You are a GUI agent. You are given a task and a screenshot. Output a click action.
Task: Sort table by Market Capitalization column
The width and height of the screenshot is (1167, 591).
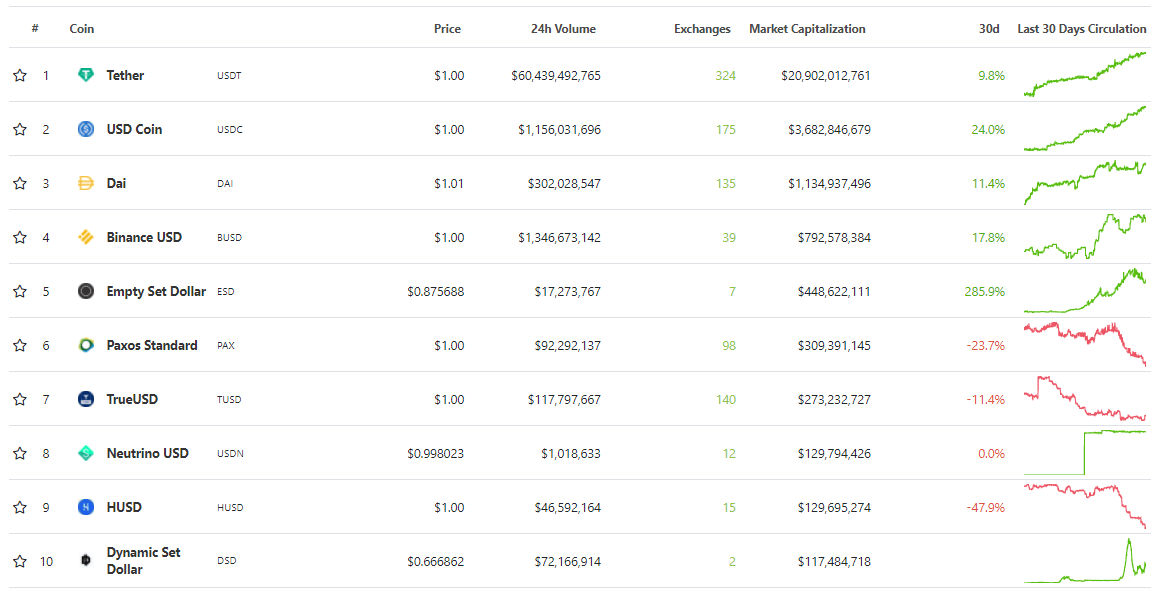[807, 29]
